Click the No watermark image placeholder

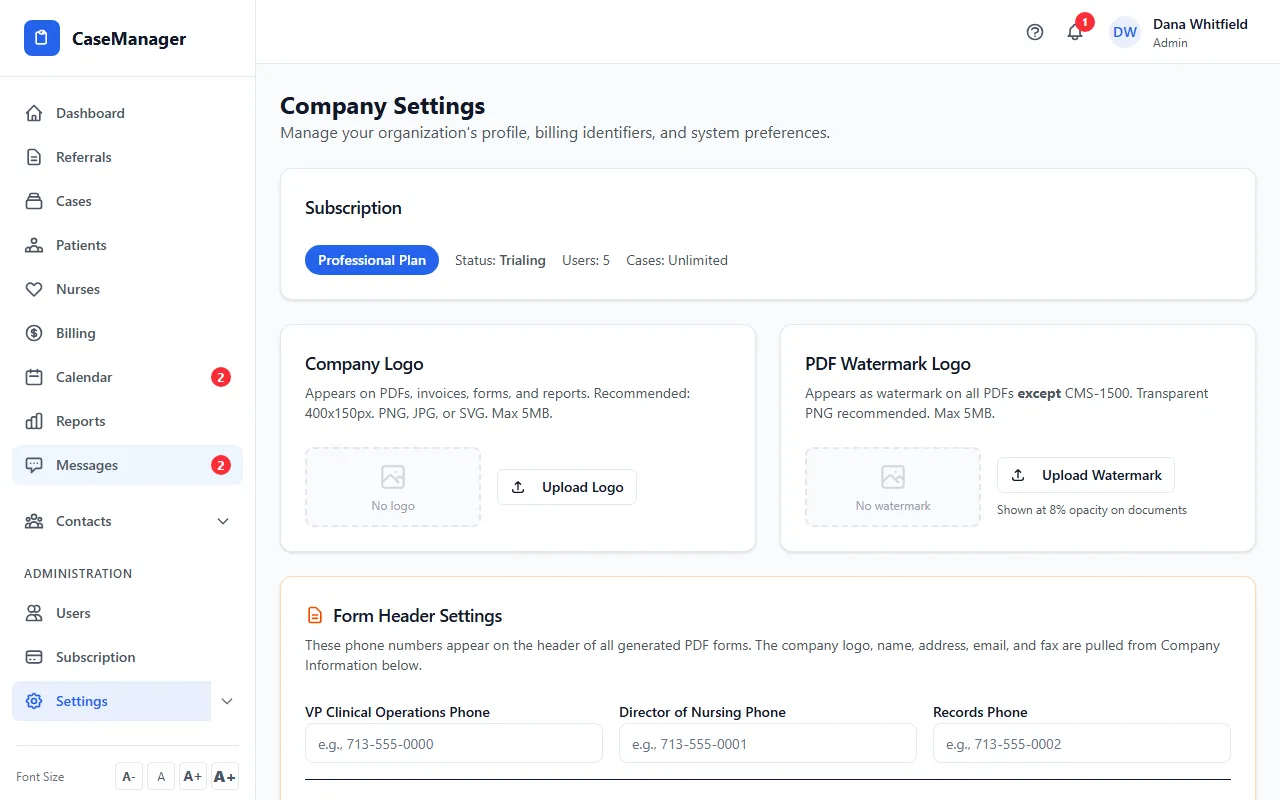click(x=893, y=487)
